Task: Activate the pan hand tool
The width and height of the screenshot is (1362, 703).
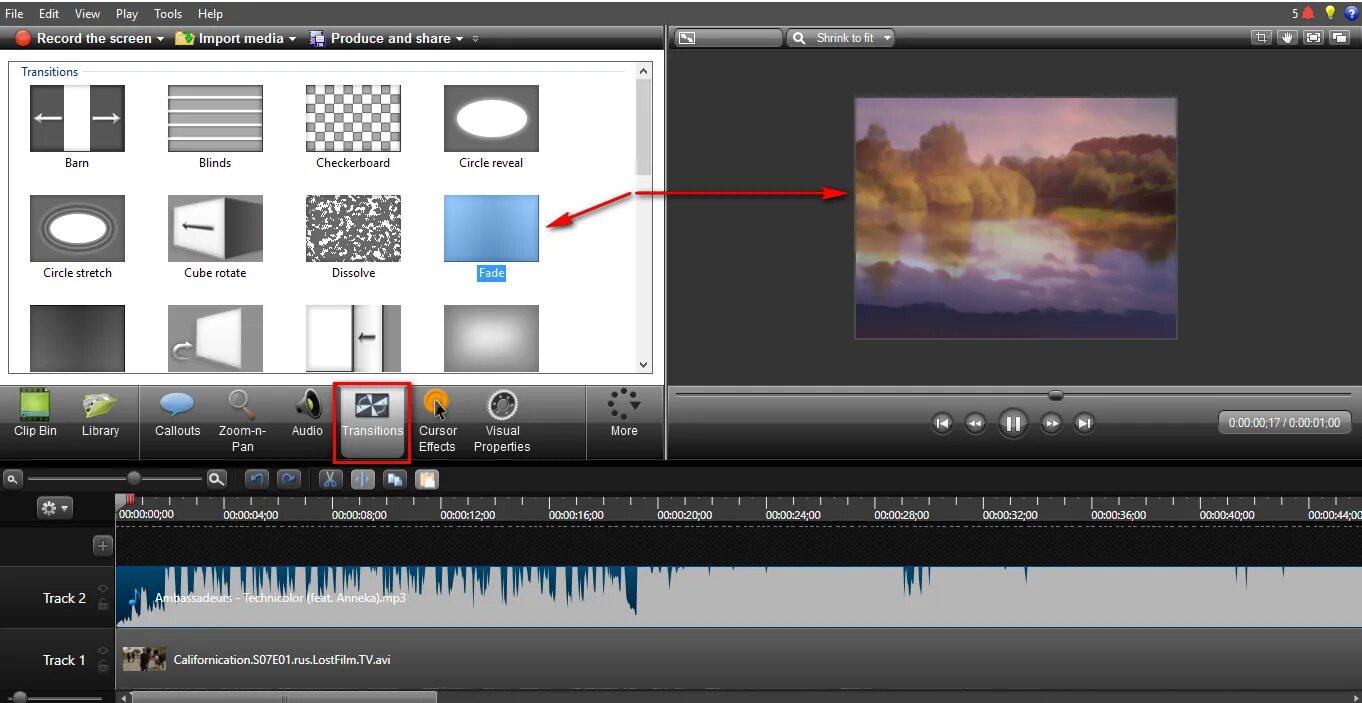Action: coord(1288,38)
